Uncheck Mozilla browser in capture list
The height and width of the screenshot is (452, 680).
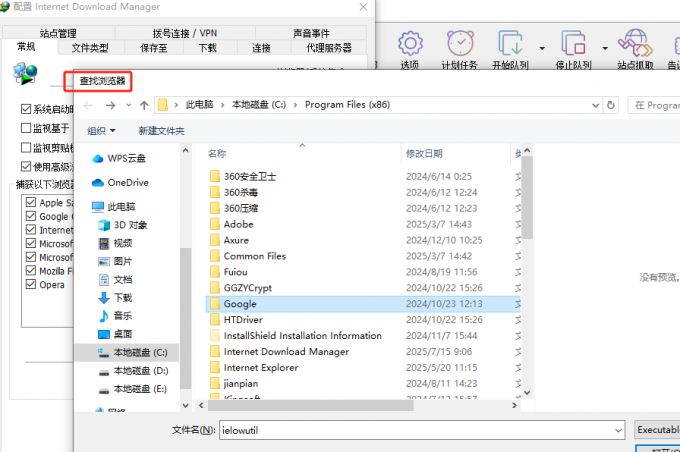31,271
